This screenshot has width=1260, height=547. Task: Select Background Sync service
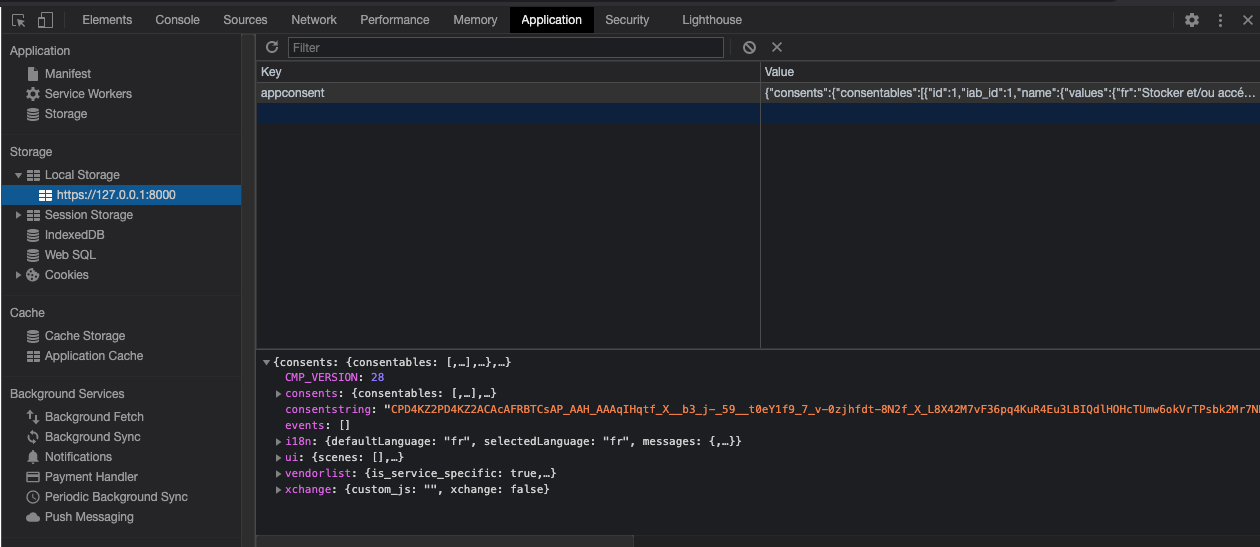tap(92, 437)
